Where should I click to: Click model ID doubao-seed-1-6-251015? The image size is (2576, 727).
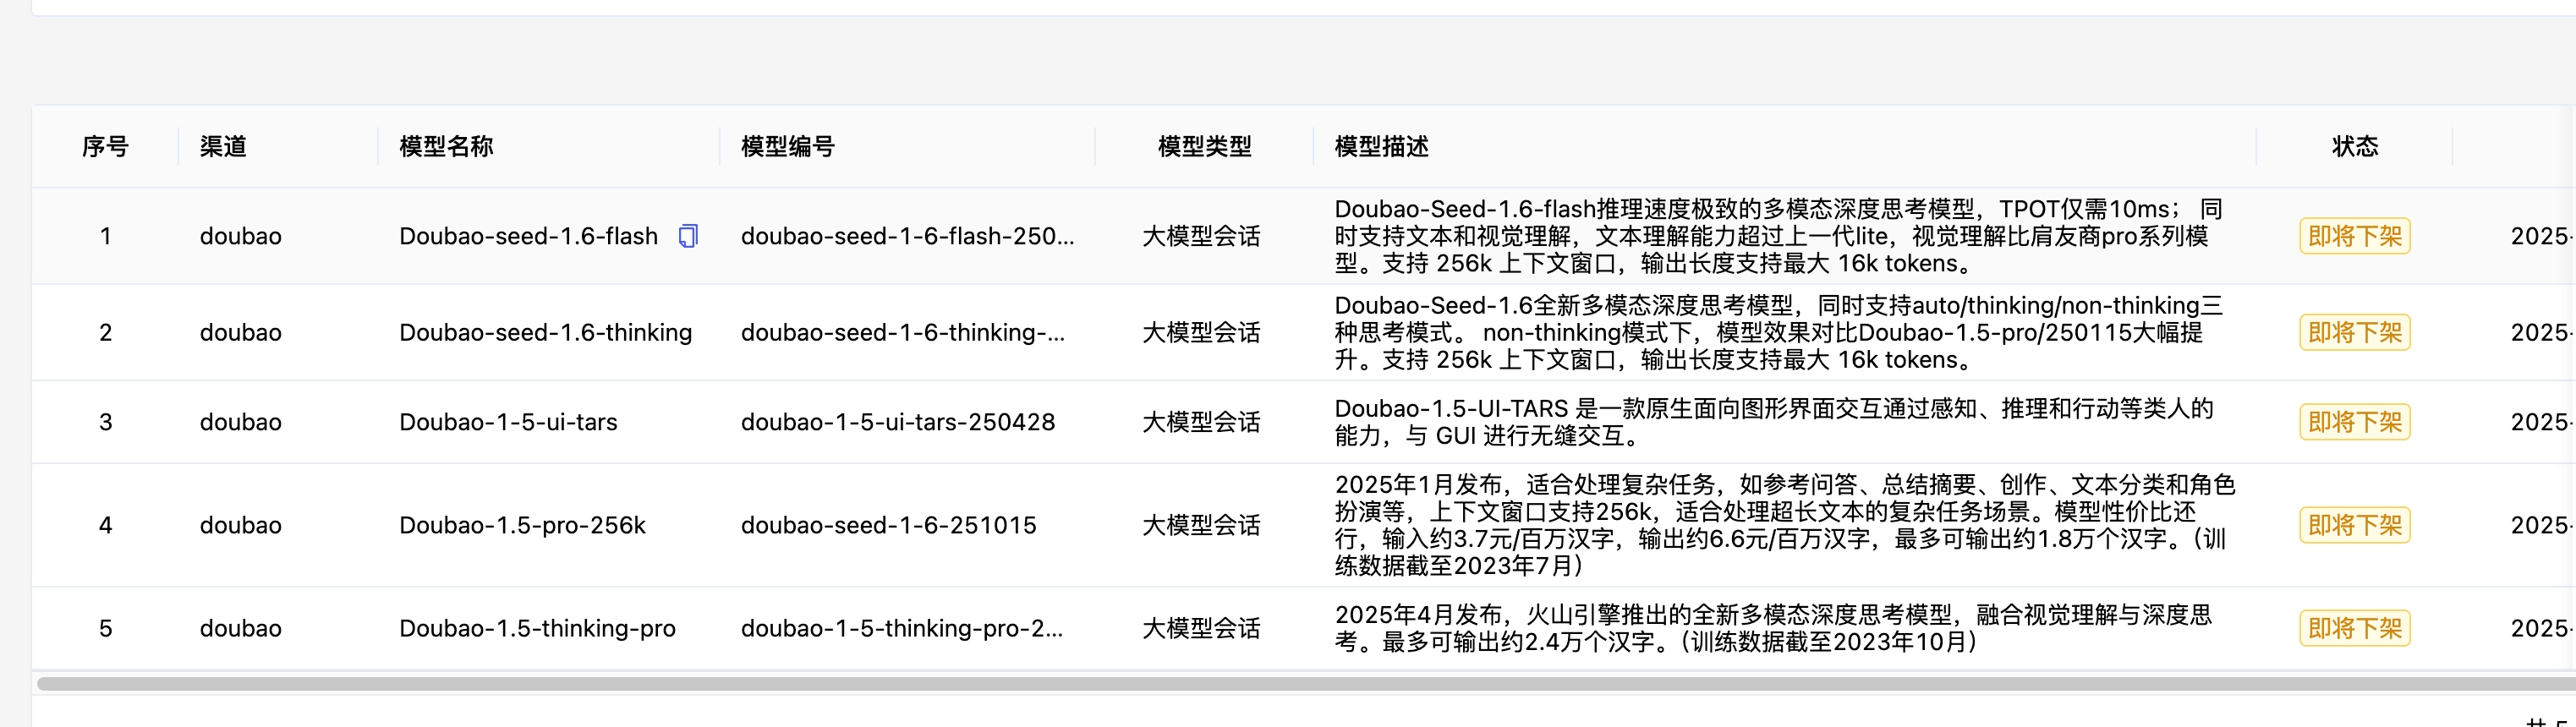pos(889,525)
